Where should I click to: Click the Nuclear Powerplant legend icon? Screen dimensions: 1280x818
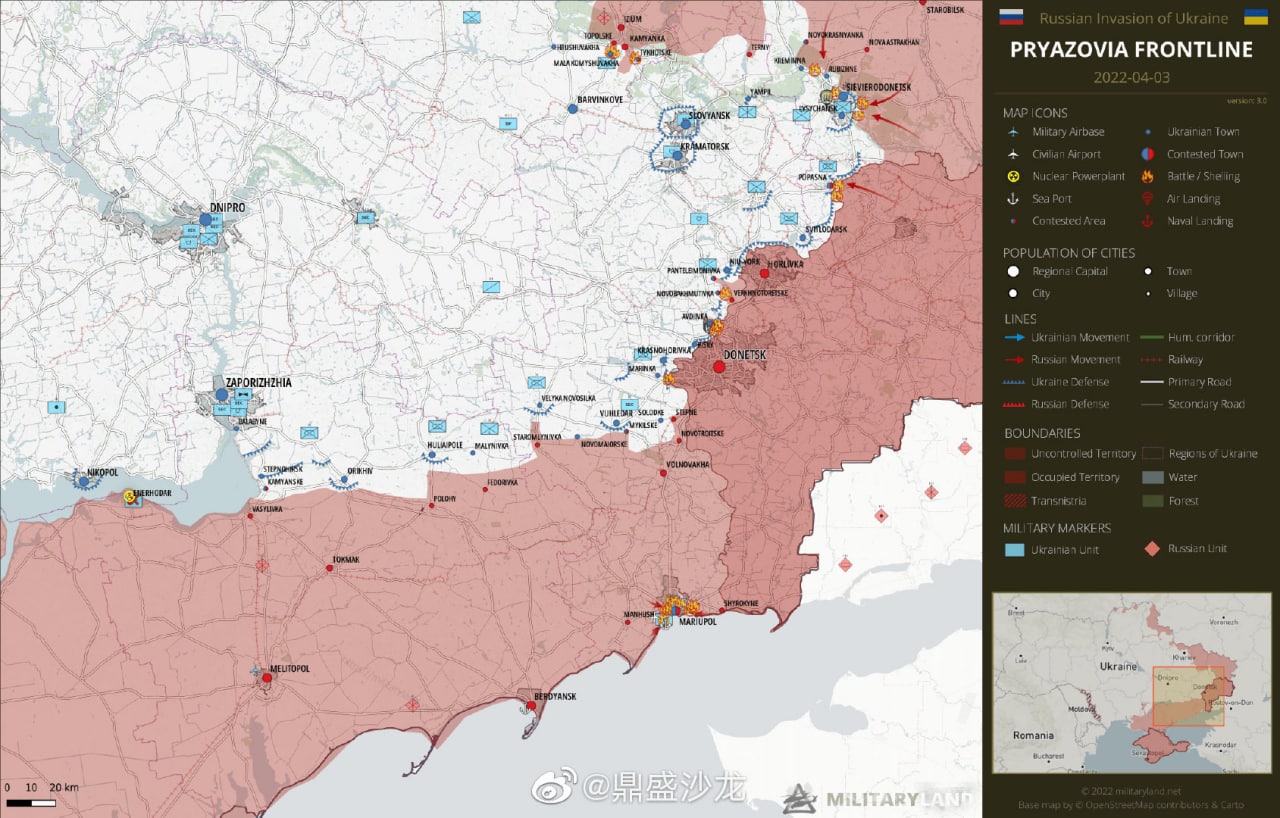click(x=1013, y=176)
